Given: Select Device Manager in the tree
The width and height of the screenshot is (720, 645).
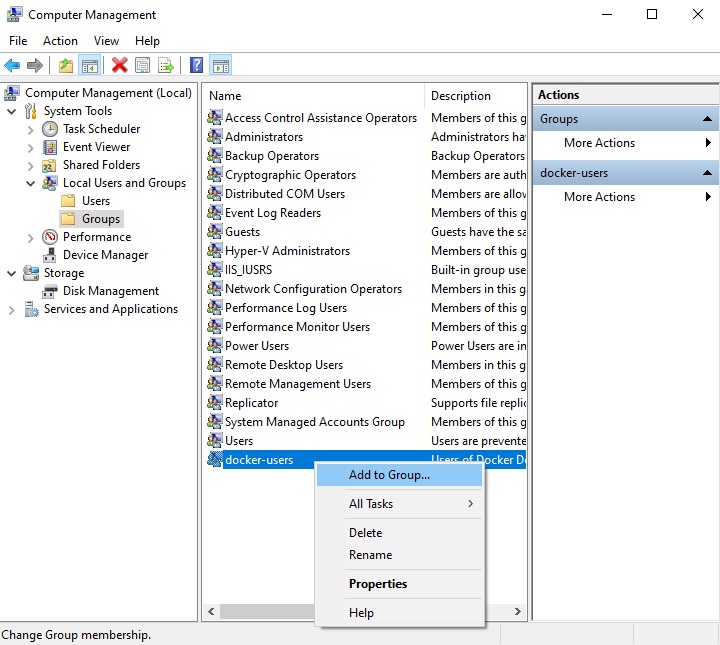Looking at the screenshot, I should (x=105, y=255).
